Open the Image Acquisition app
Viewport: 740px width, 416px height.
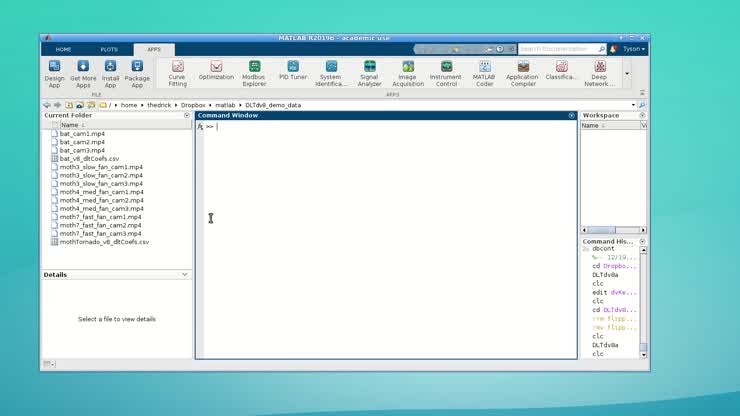pyautogui.click(x=407, y=70)
